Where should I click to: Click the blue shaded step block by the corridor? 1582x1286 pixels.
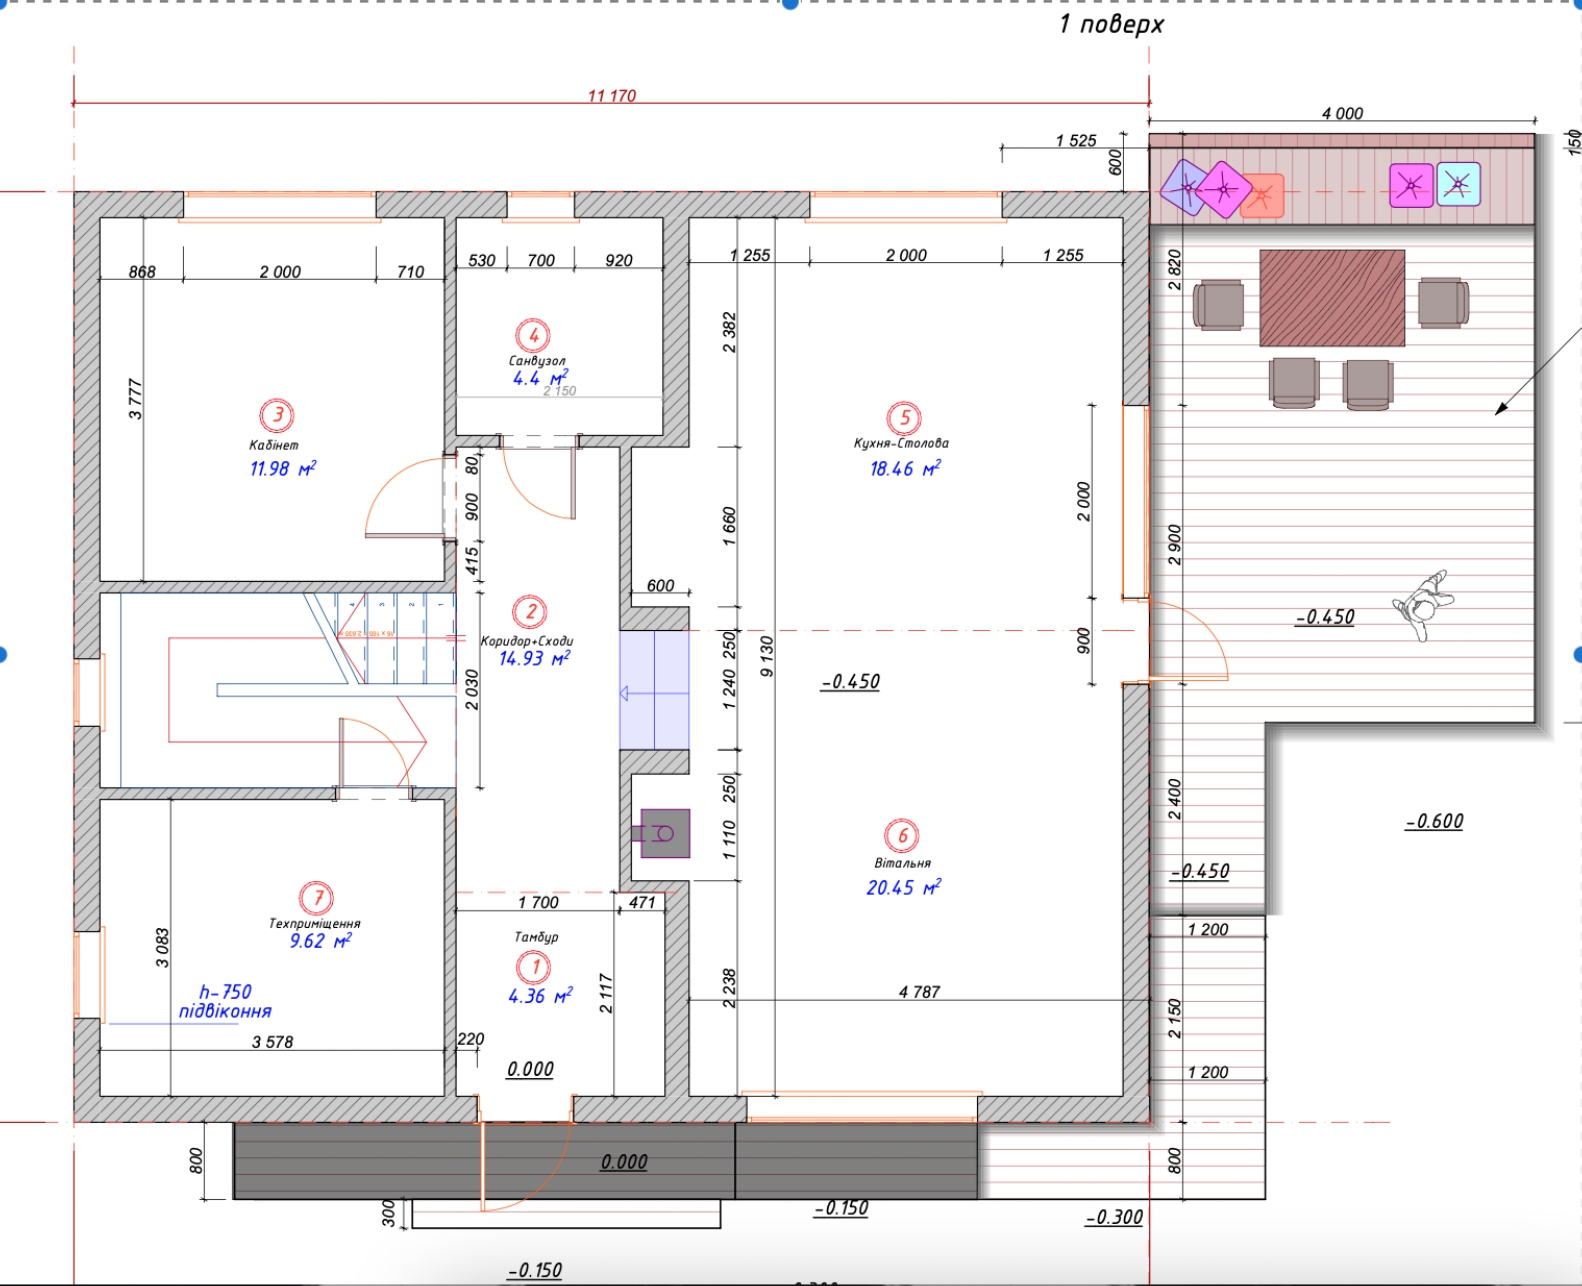coord(654,690)
